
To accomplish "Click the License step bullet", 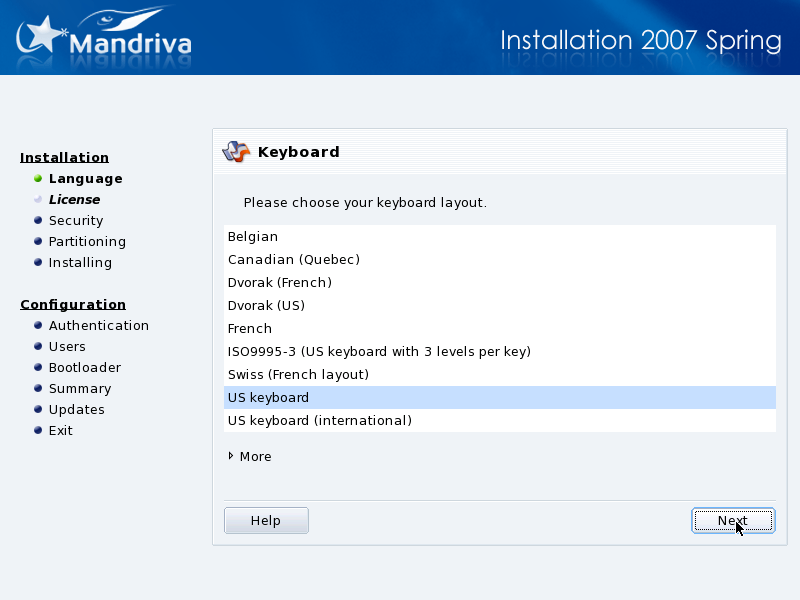I will [38, 200].
